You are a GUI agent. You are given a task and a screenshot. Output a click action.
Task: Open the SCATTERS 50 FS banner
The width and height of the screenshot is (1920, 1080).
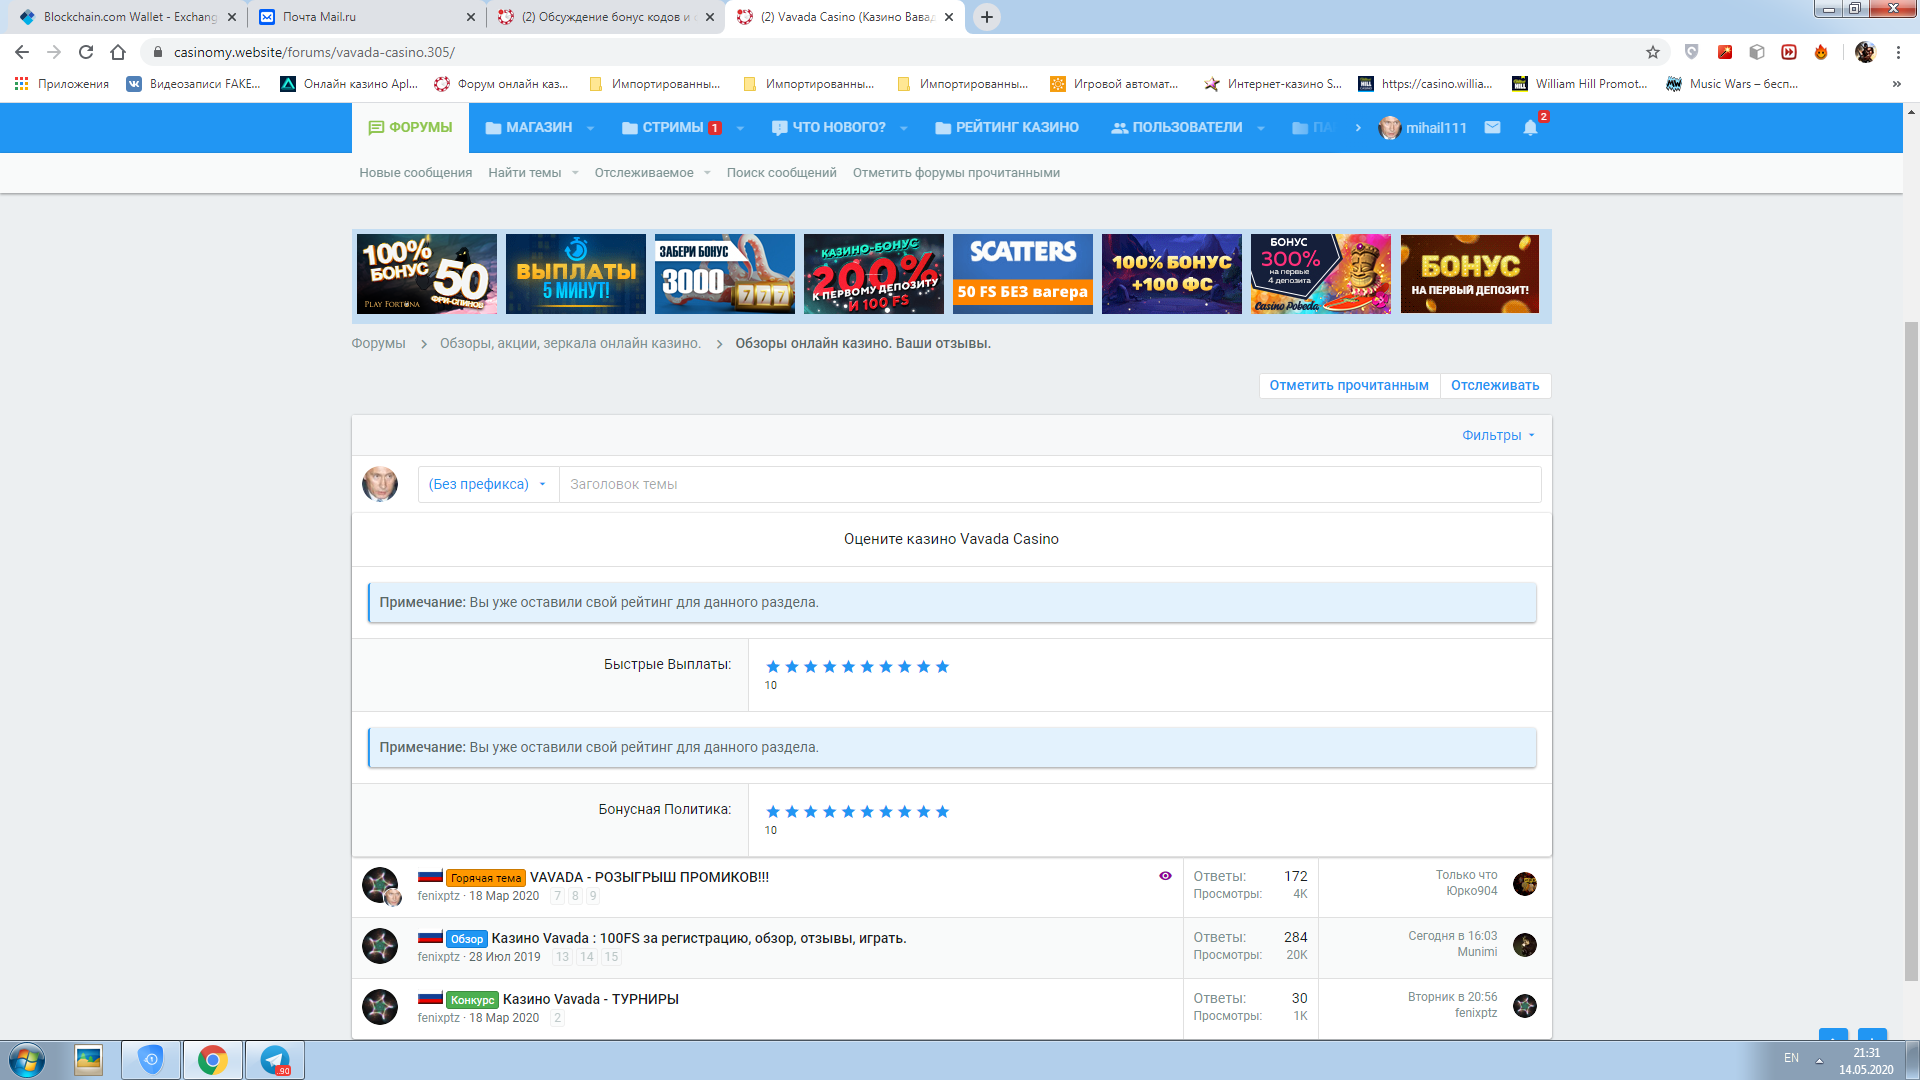coord(1022,274)
